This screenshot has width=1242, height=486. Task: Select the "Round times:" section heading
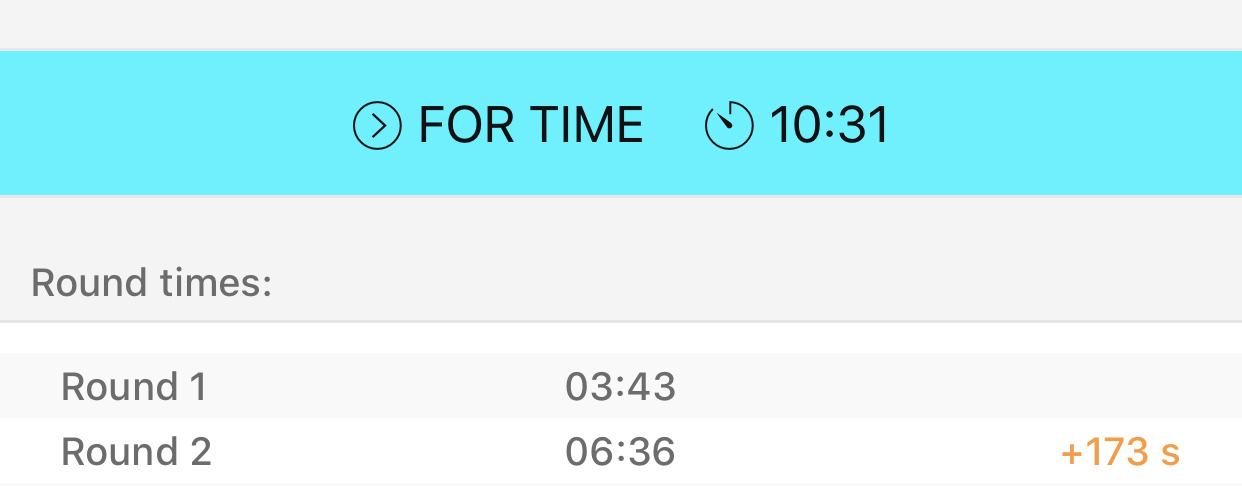152,283
